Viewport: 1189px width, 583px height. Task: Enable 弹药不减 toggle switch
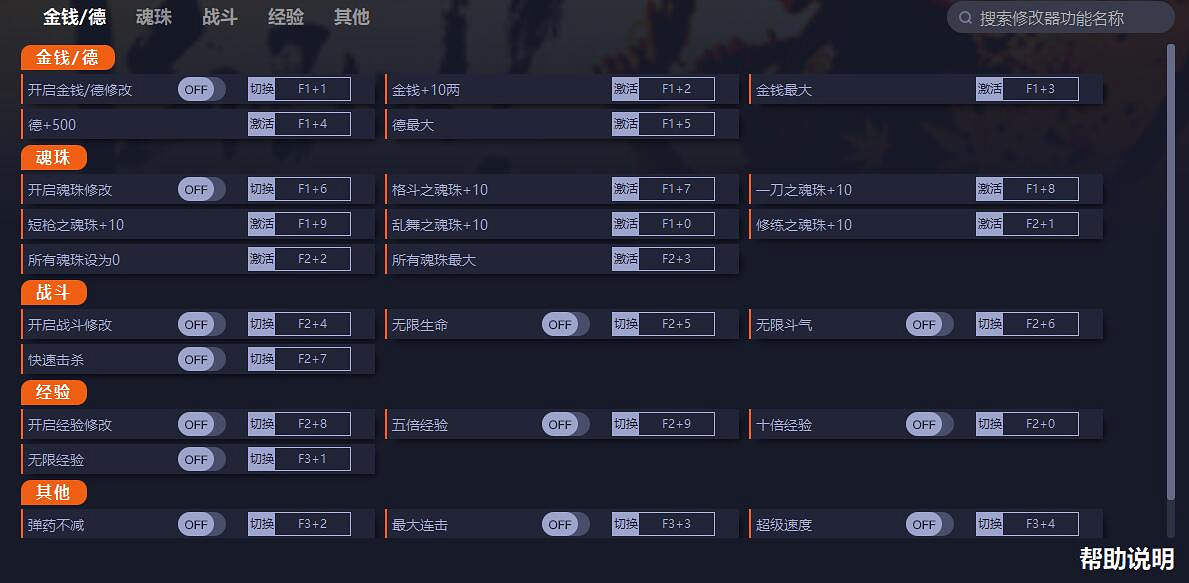pyautogui.click(x=201, y=525)
